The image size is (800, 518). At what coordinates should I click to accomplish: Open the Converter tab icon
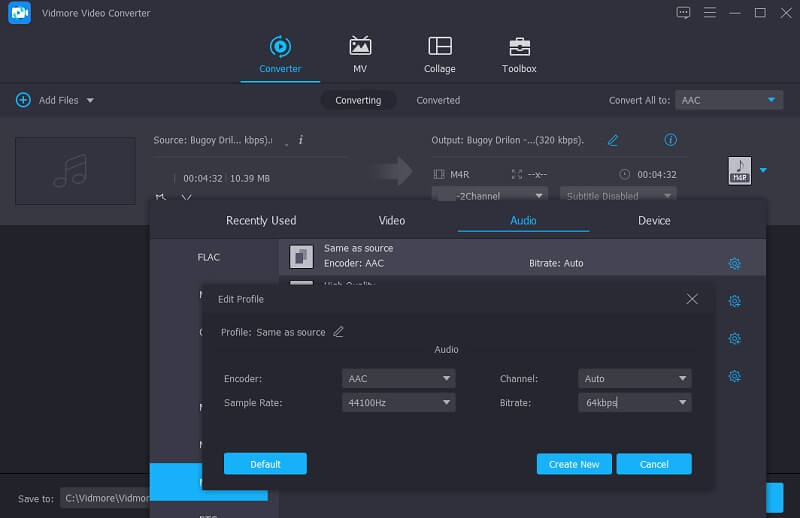(281, 46)
